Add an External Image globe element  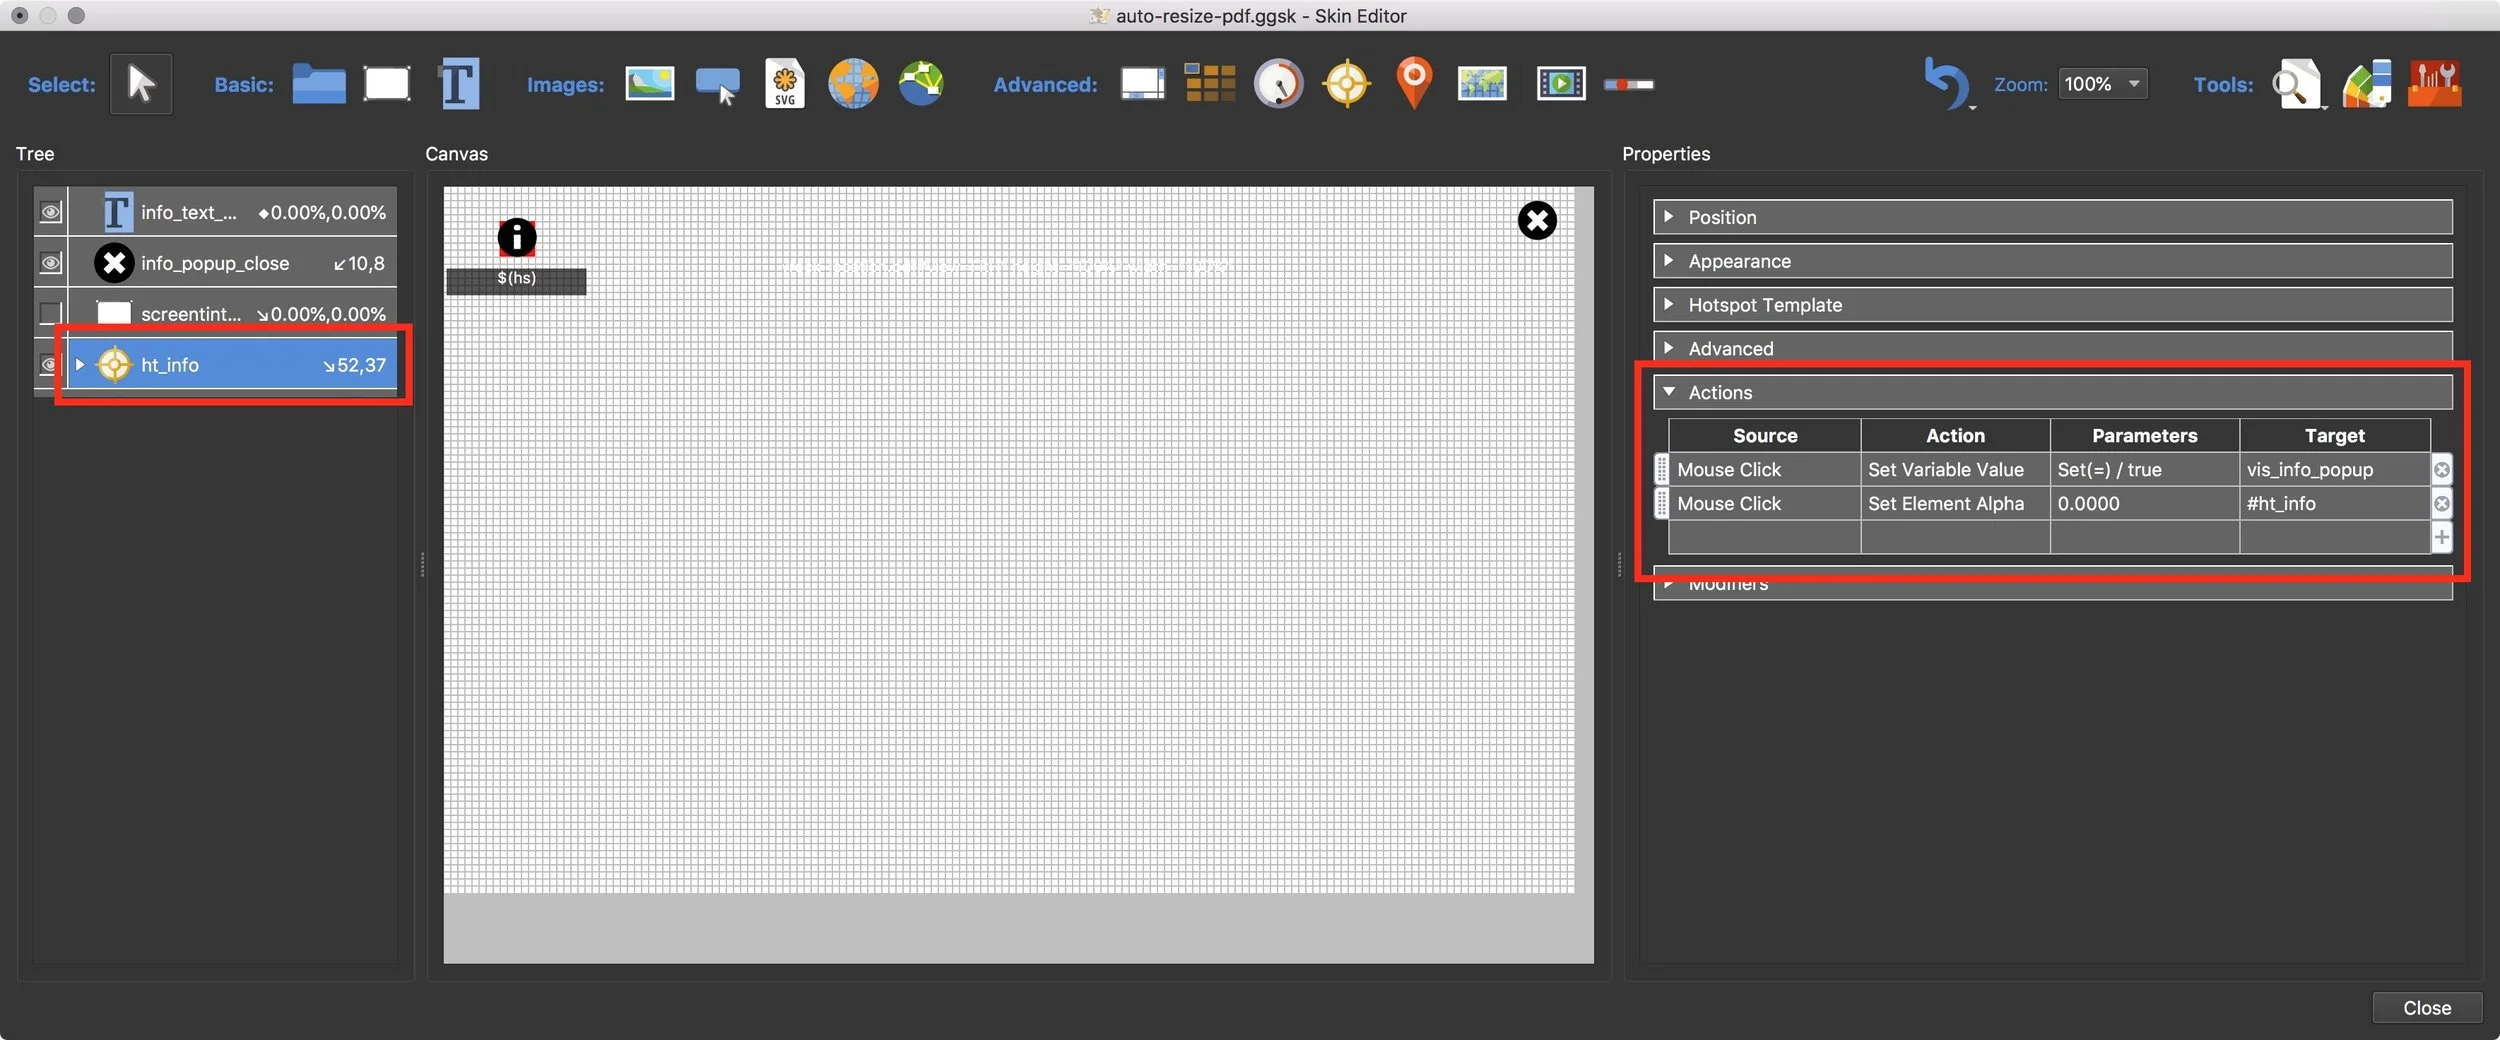[x=853, y=84]
